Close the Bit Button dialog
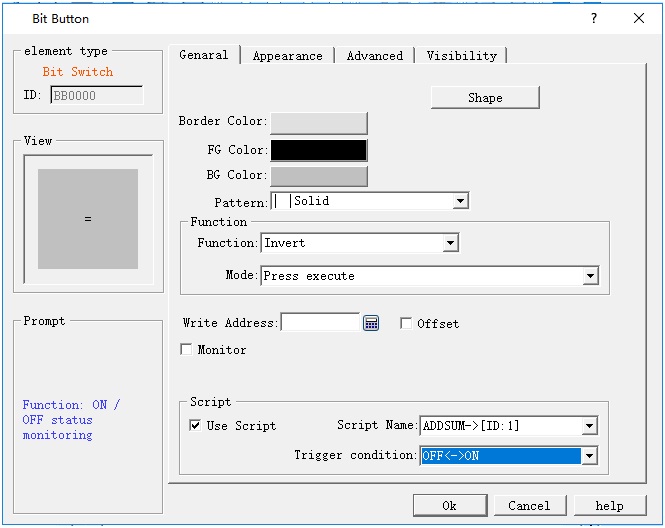 click(x=639, y=18)
